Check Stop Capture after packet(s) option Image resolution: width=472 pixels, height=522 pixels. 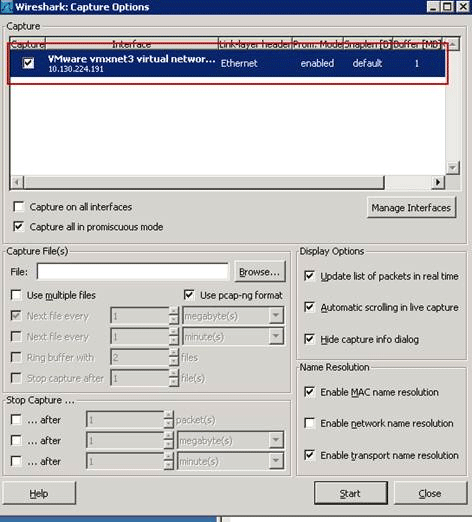point(16,420)
